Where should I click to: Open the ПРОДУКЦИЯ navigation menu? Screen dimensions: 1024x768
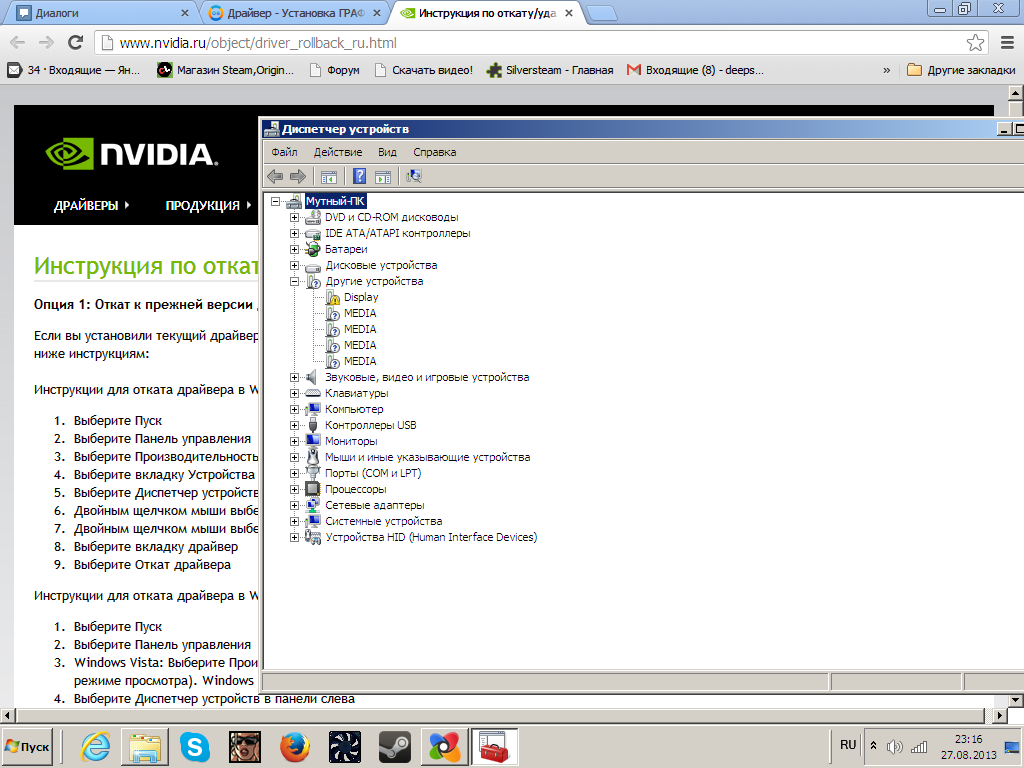pos(208,205)
